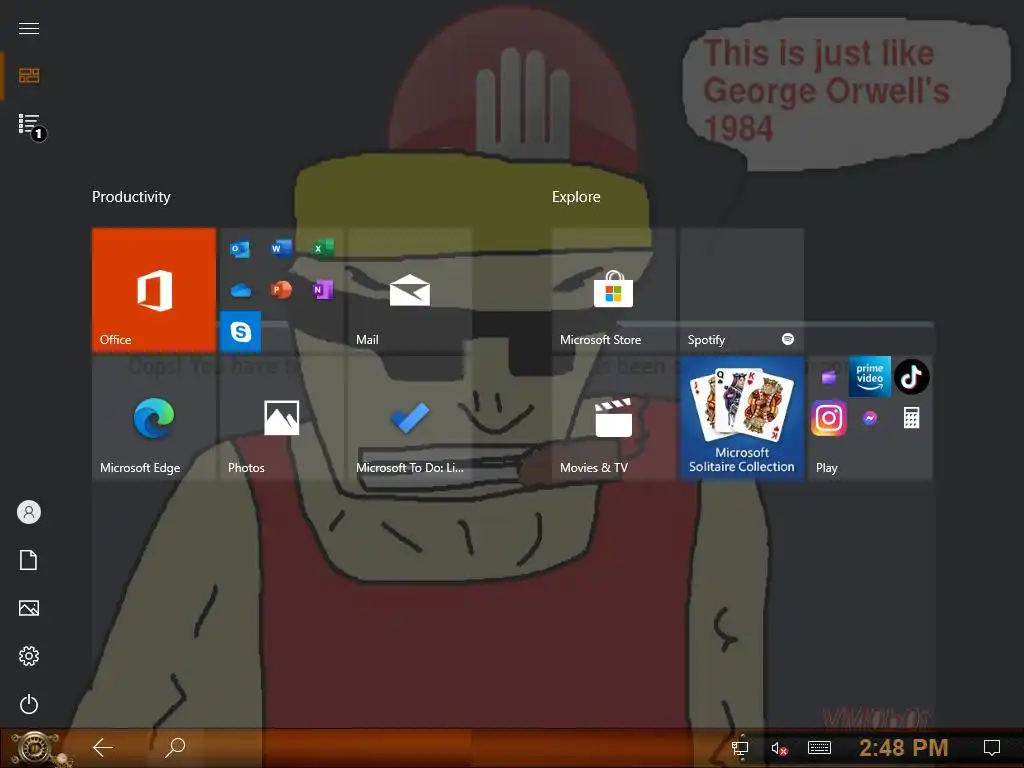This screenshot has width=1024, height=768.
Task: Open Microsoft To Do tile
Action: pos(409,418)
